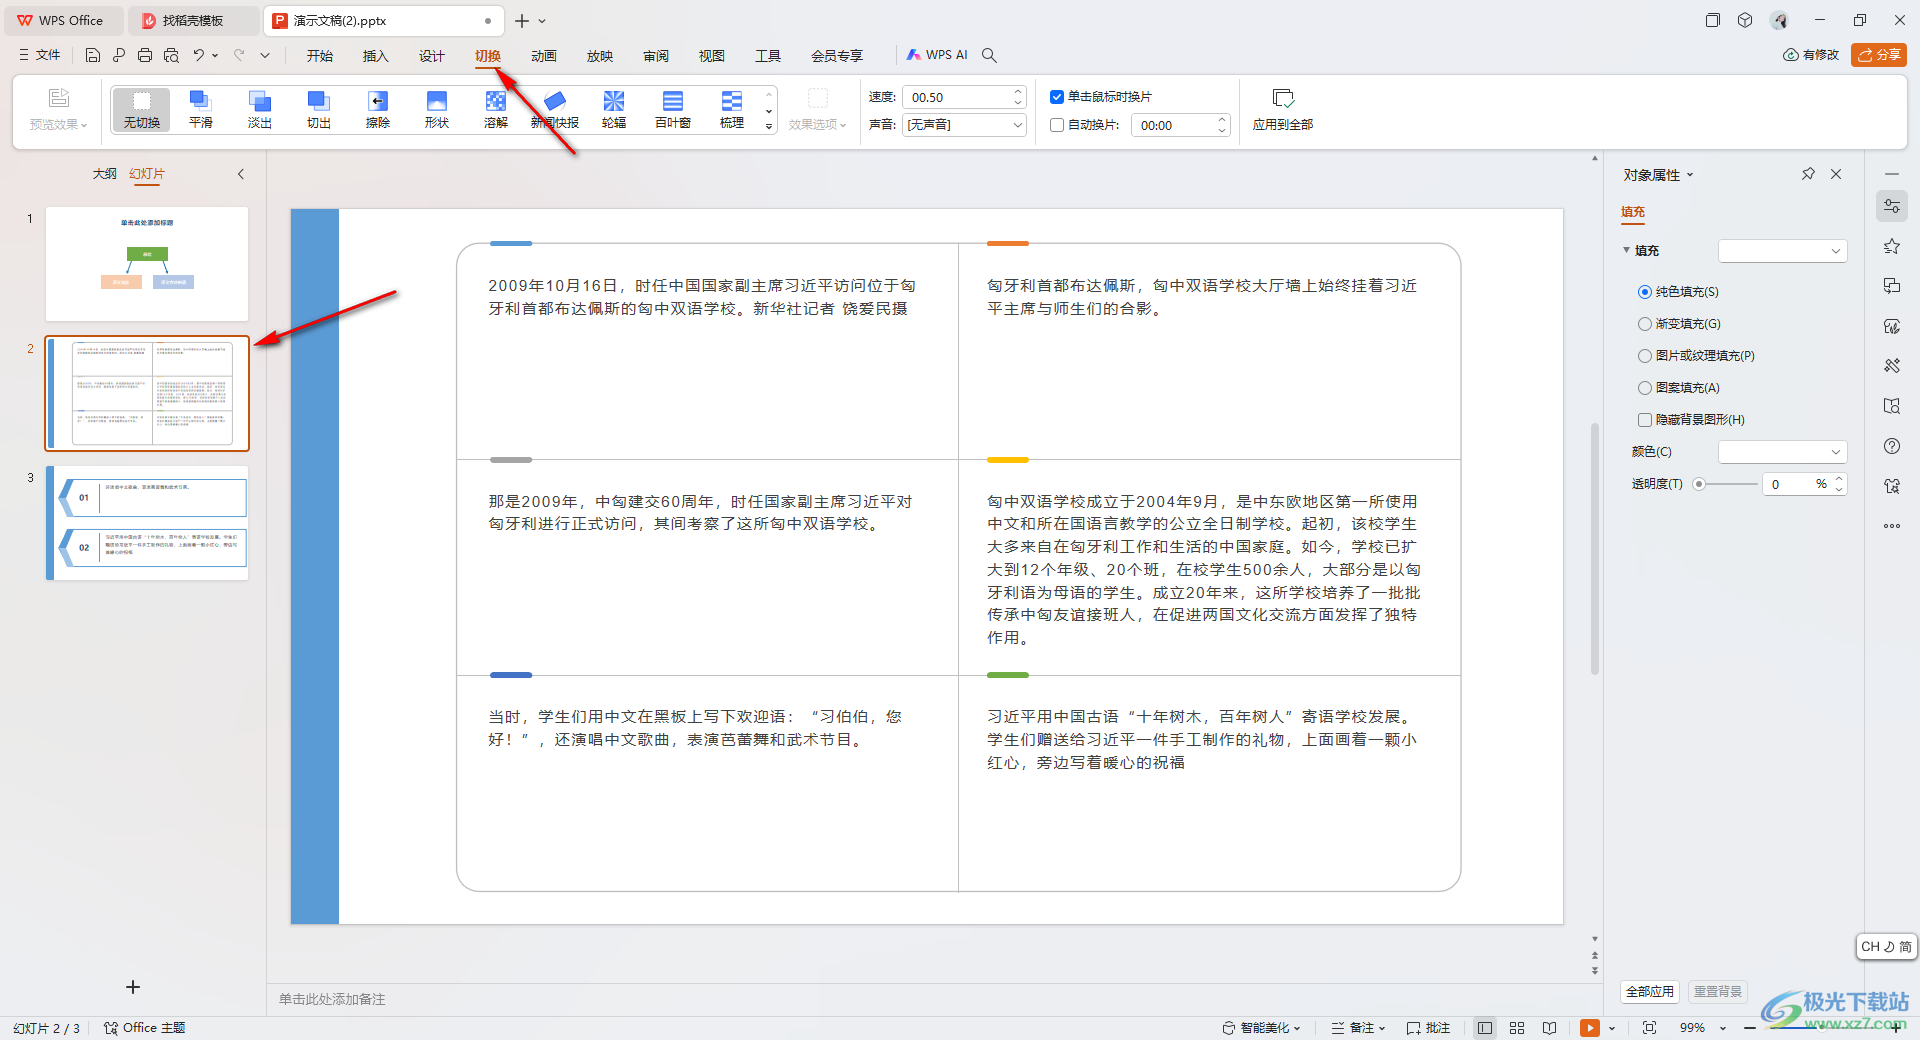Image resolution: width=1920 pixels, height=1040 pixels.
Task: Open the quick access toolbar customize arrow
Action: tap(265, 55)
